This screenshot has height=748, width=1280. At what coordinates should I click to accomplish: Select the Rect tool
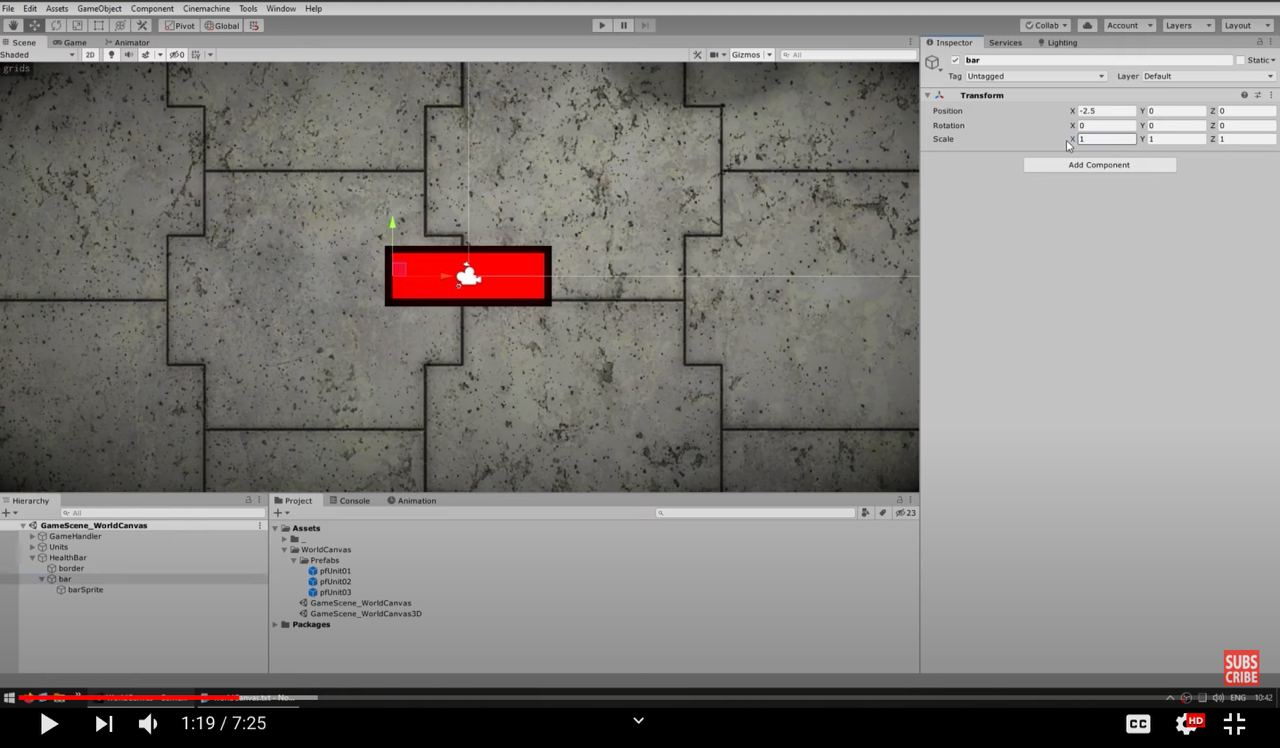point(99,25)
